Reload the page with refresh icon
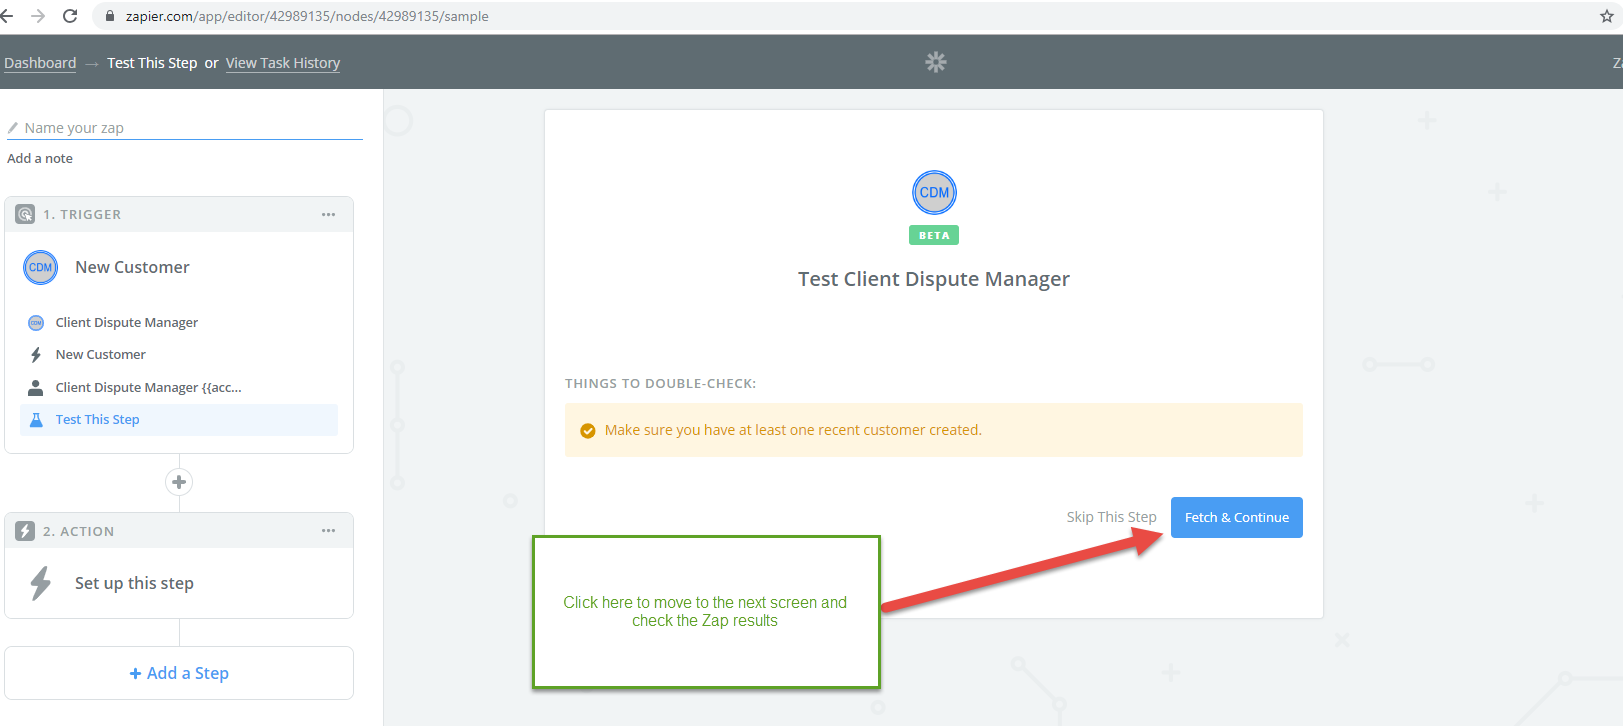The image size is (1623, 726). coord(70,16)
